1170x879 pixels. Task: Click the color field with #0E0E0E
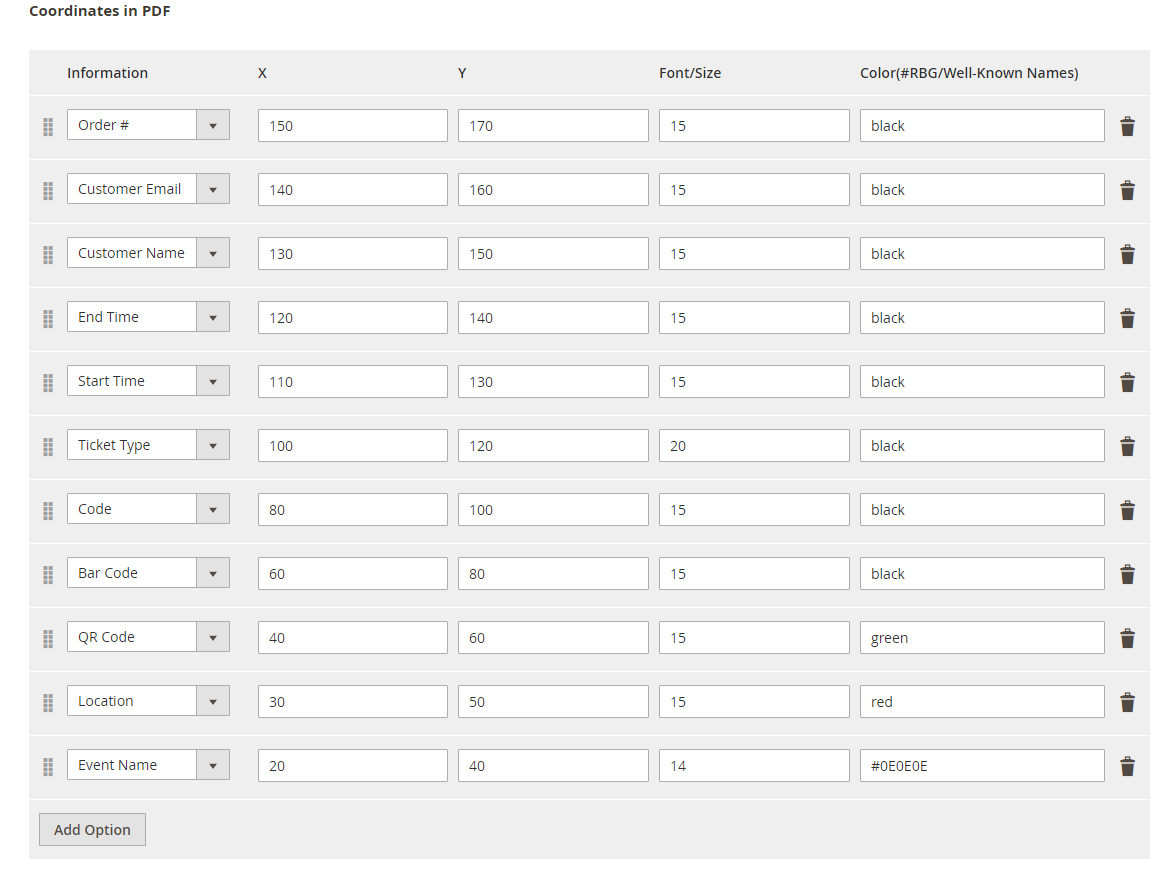click(x=982, y=766)
